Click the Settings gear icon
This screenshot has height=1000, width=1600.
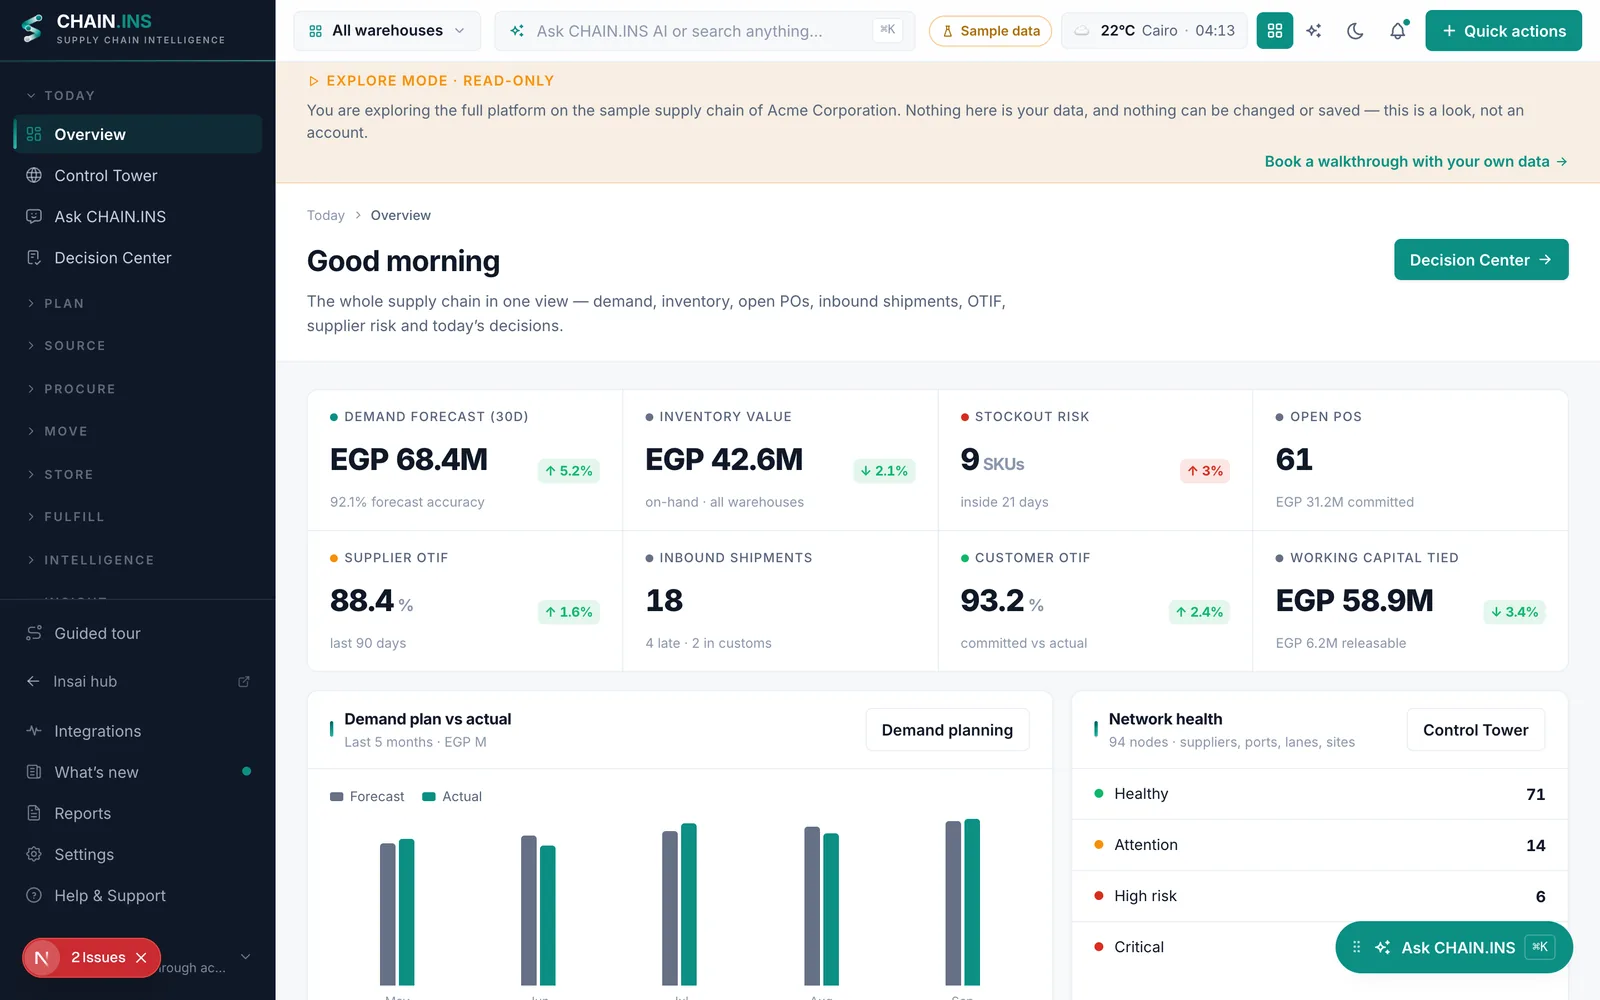click(34, 854)
